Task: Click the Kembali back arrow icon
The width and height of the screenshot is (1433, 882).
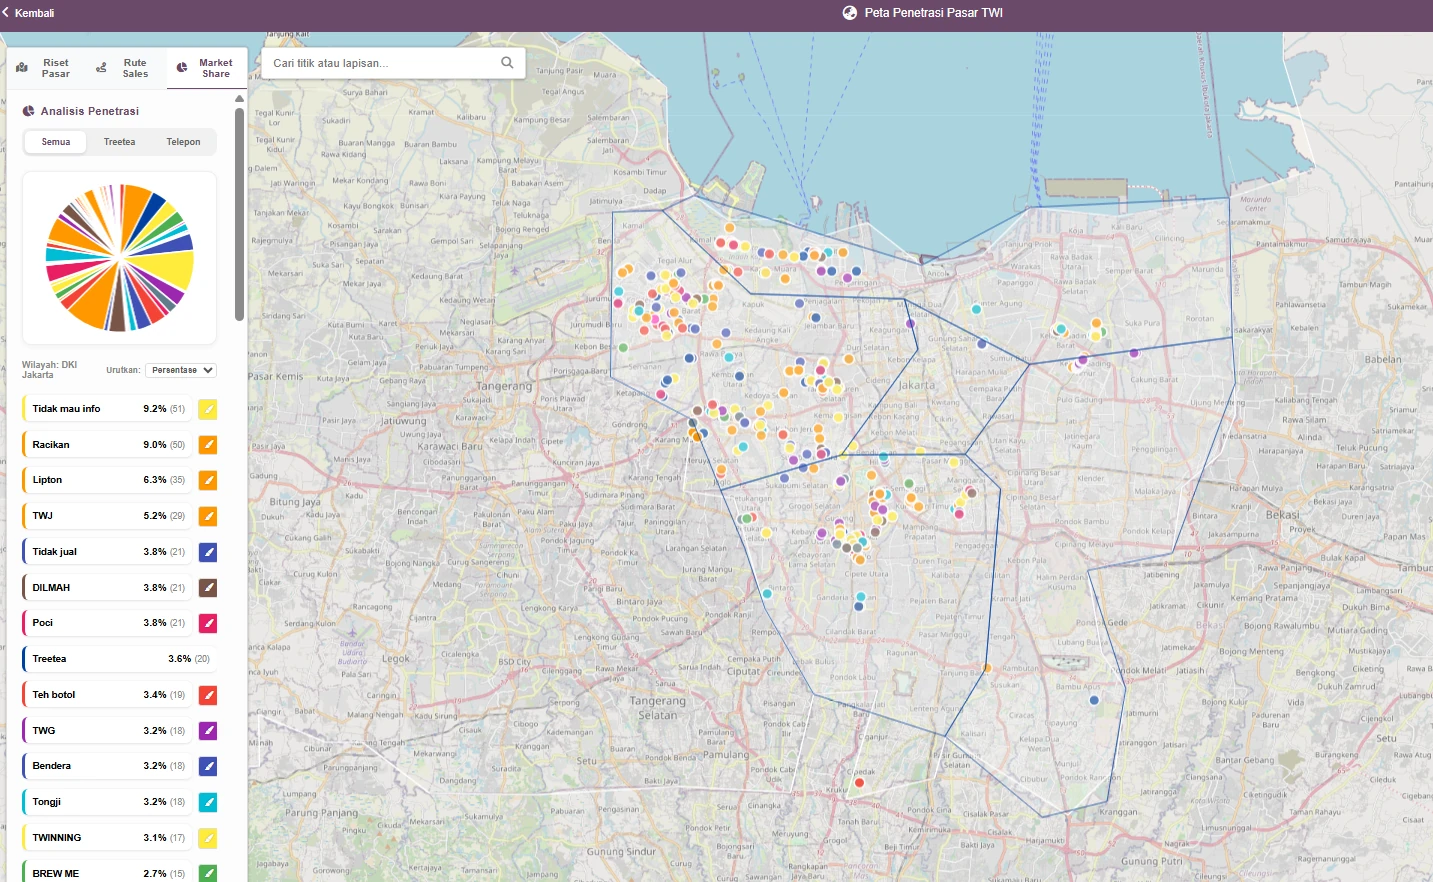Action: pyautogui.click(x=6, y=13)
